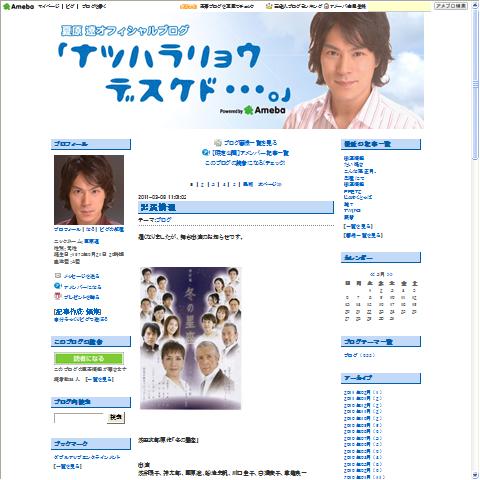Click the send present link
This screenshot has width=480, height=480.
tap(82, 297)
